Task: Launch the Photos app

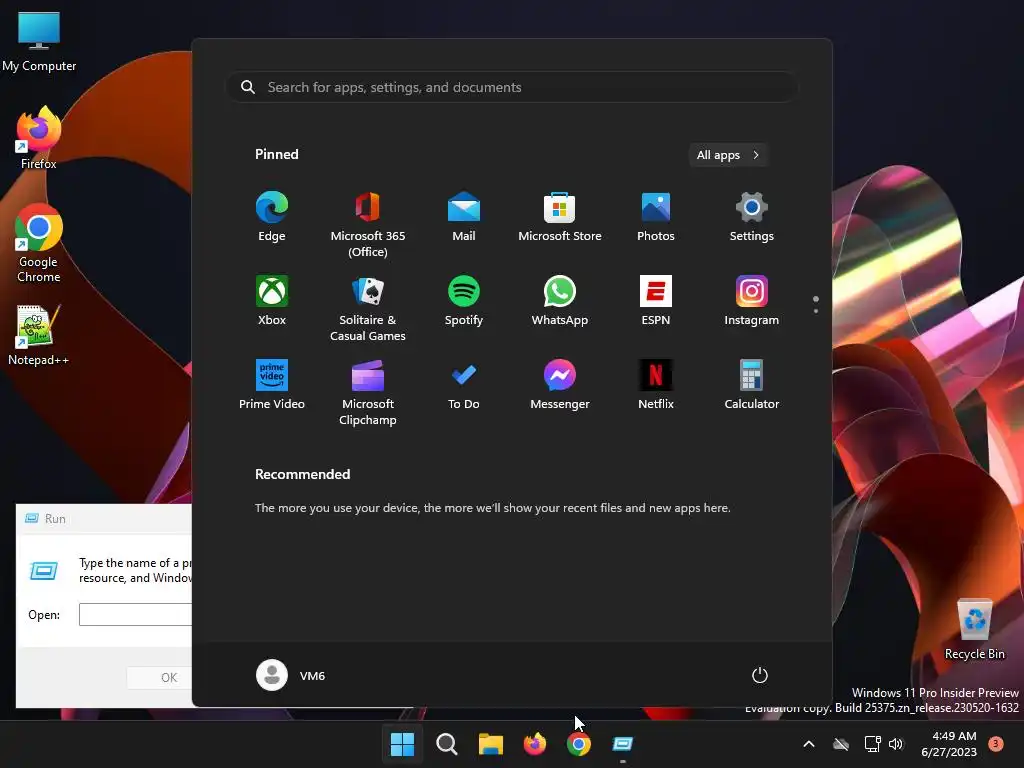Action: pos(656,217)
